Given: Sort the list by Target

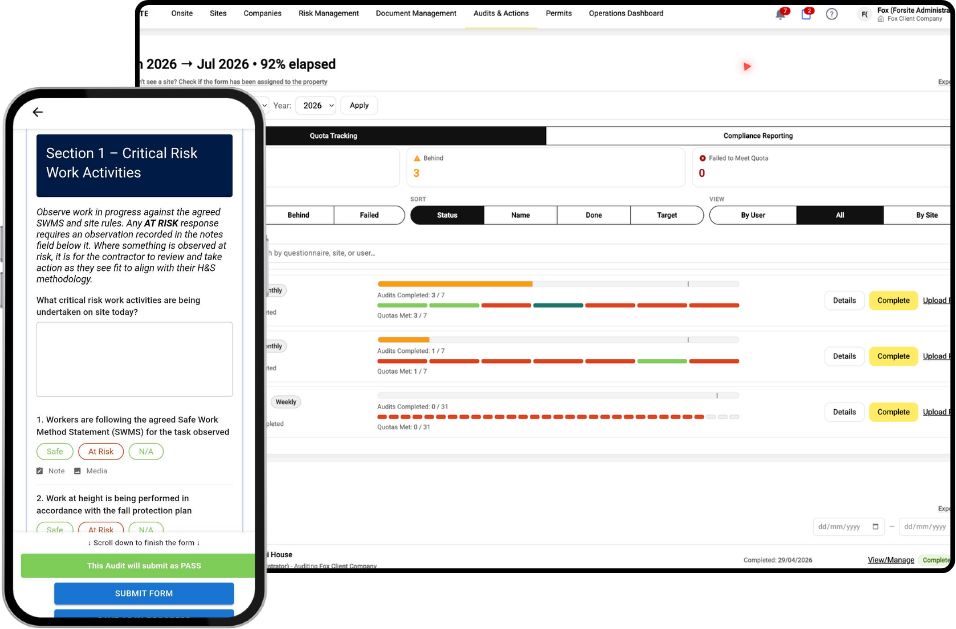Looking at the screenshot, I should tap(667, 215).
